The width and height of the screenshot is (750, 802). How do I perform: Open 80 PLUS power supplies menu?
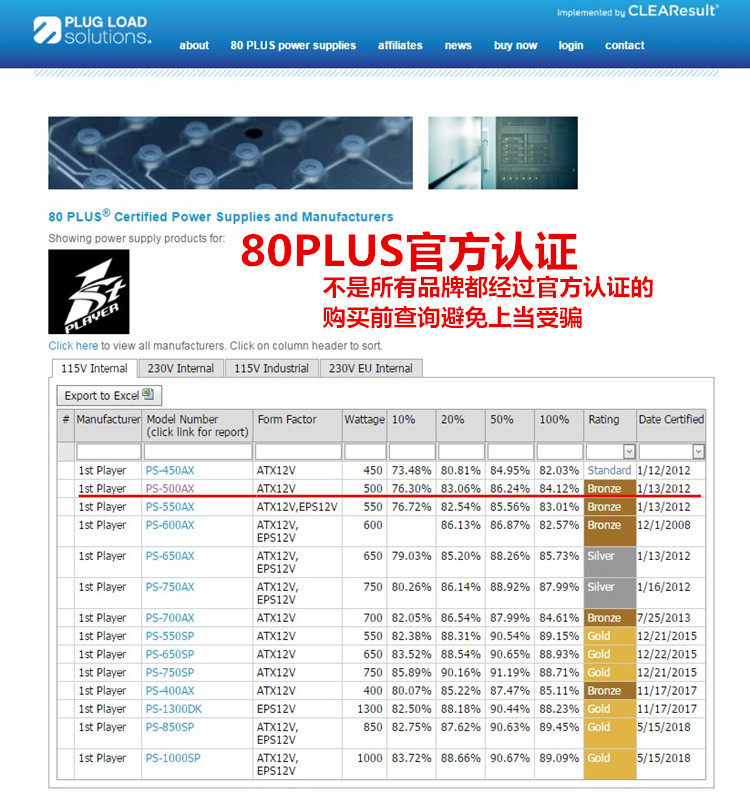pyautogui.click(x=293, y=45)
